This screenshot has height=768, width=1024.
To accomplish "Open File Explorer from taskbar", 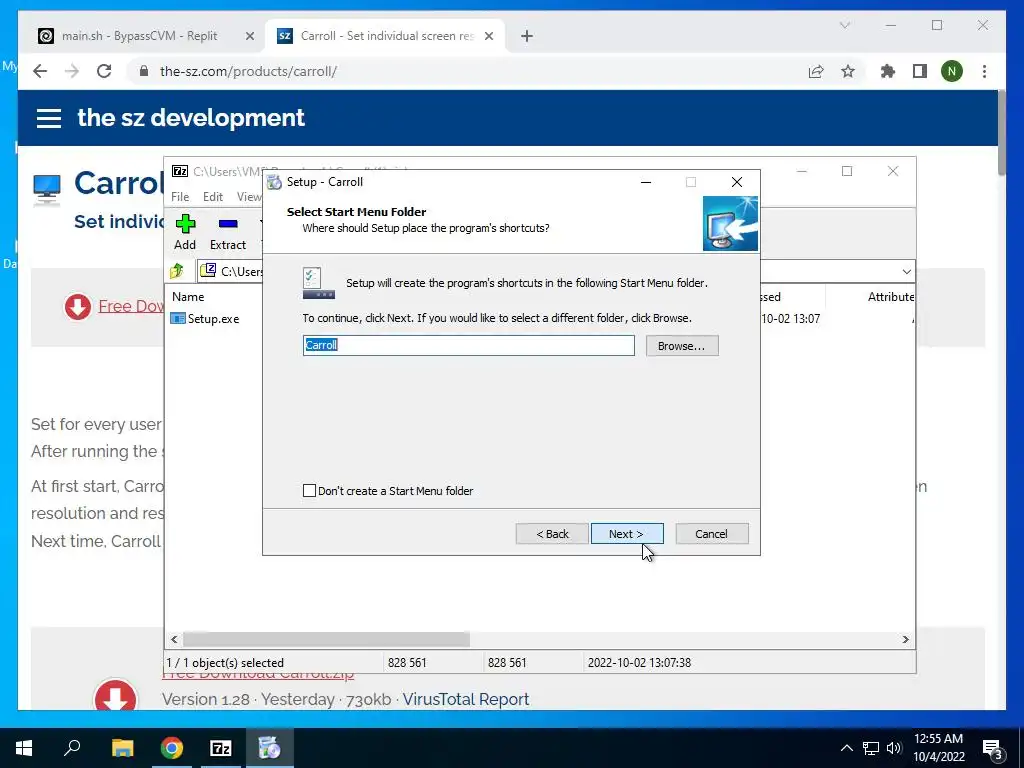I will click(122, 748).
